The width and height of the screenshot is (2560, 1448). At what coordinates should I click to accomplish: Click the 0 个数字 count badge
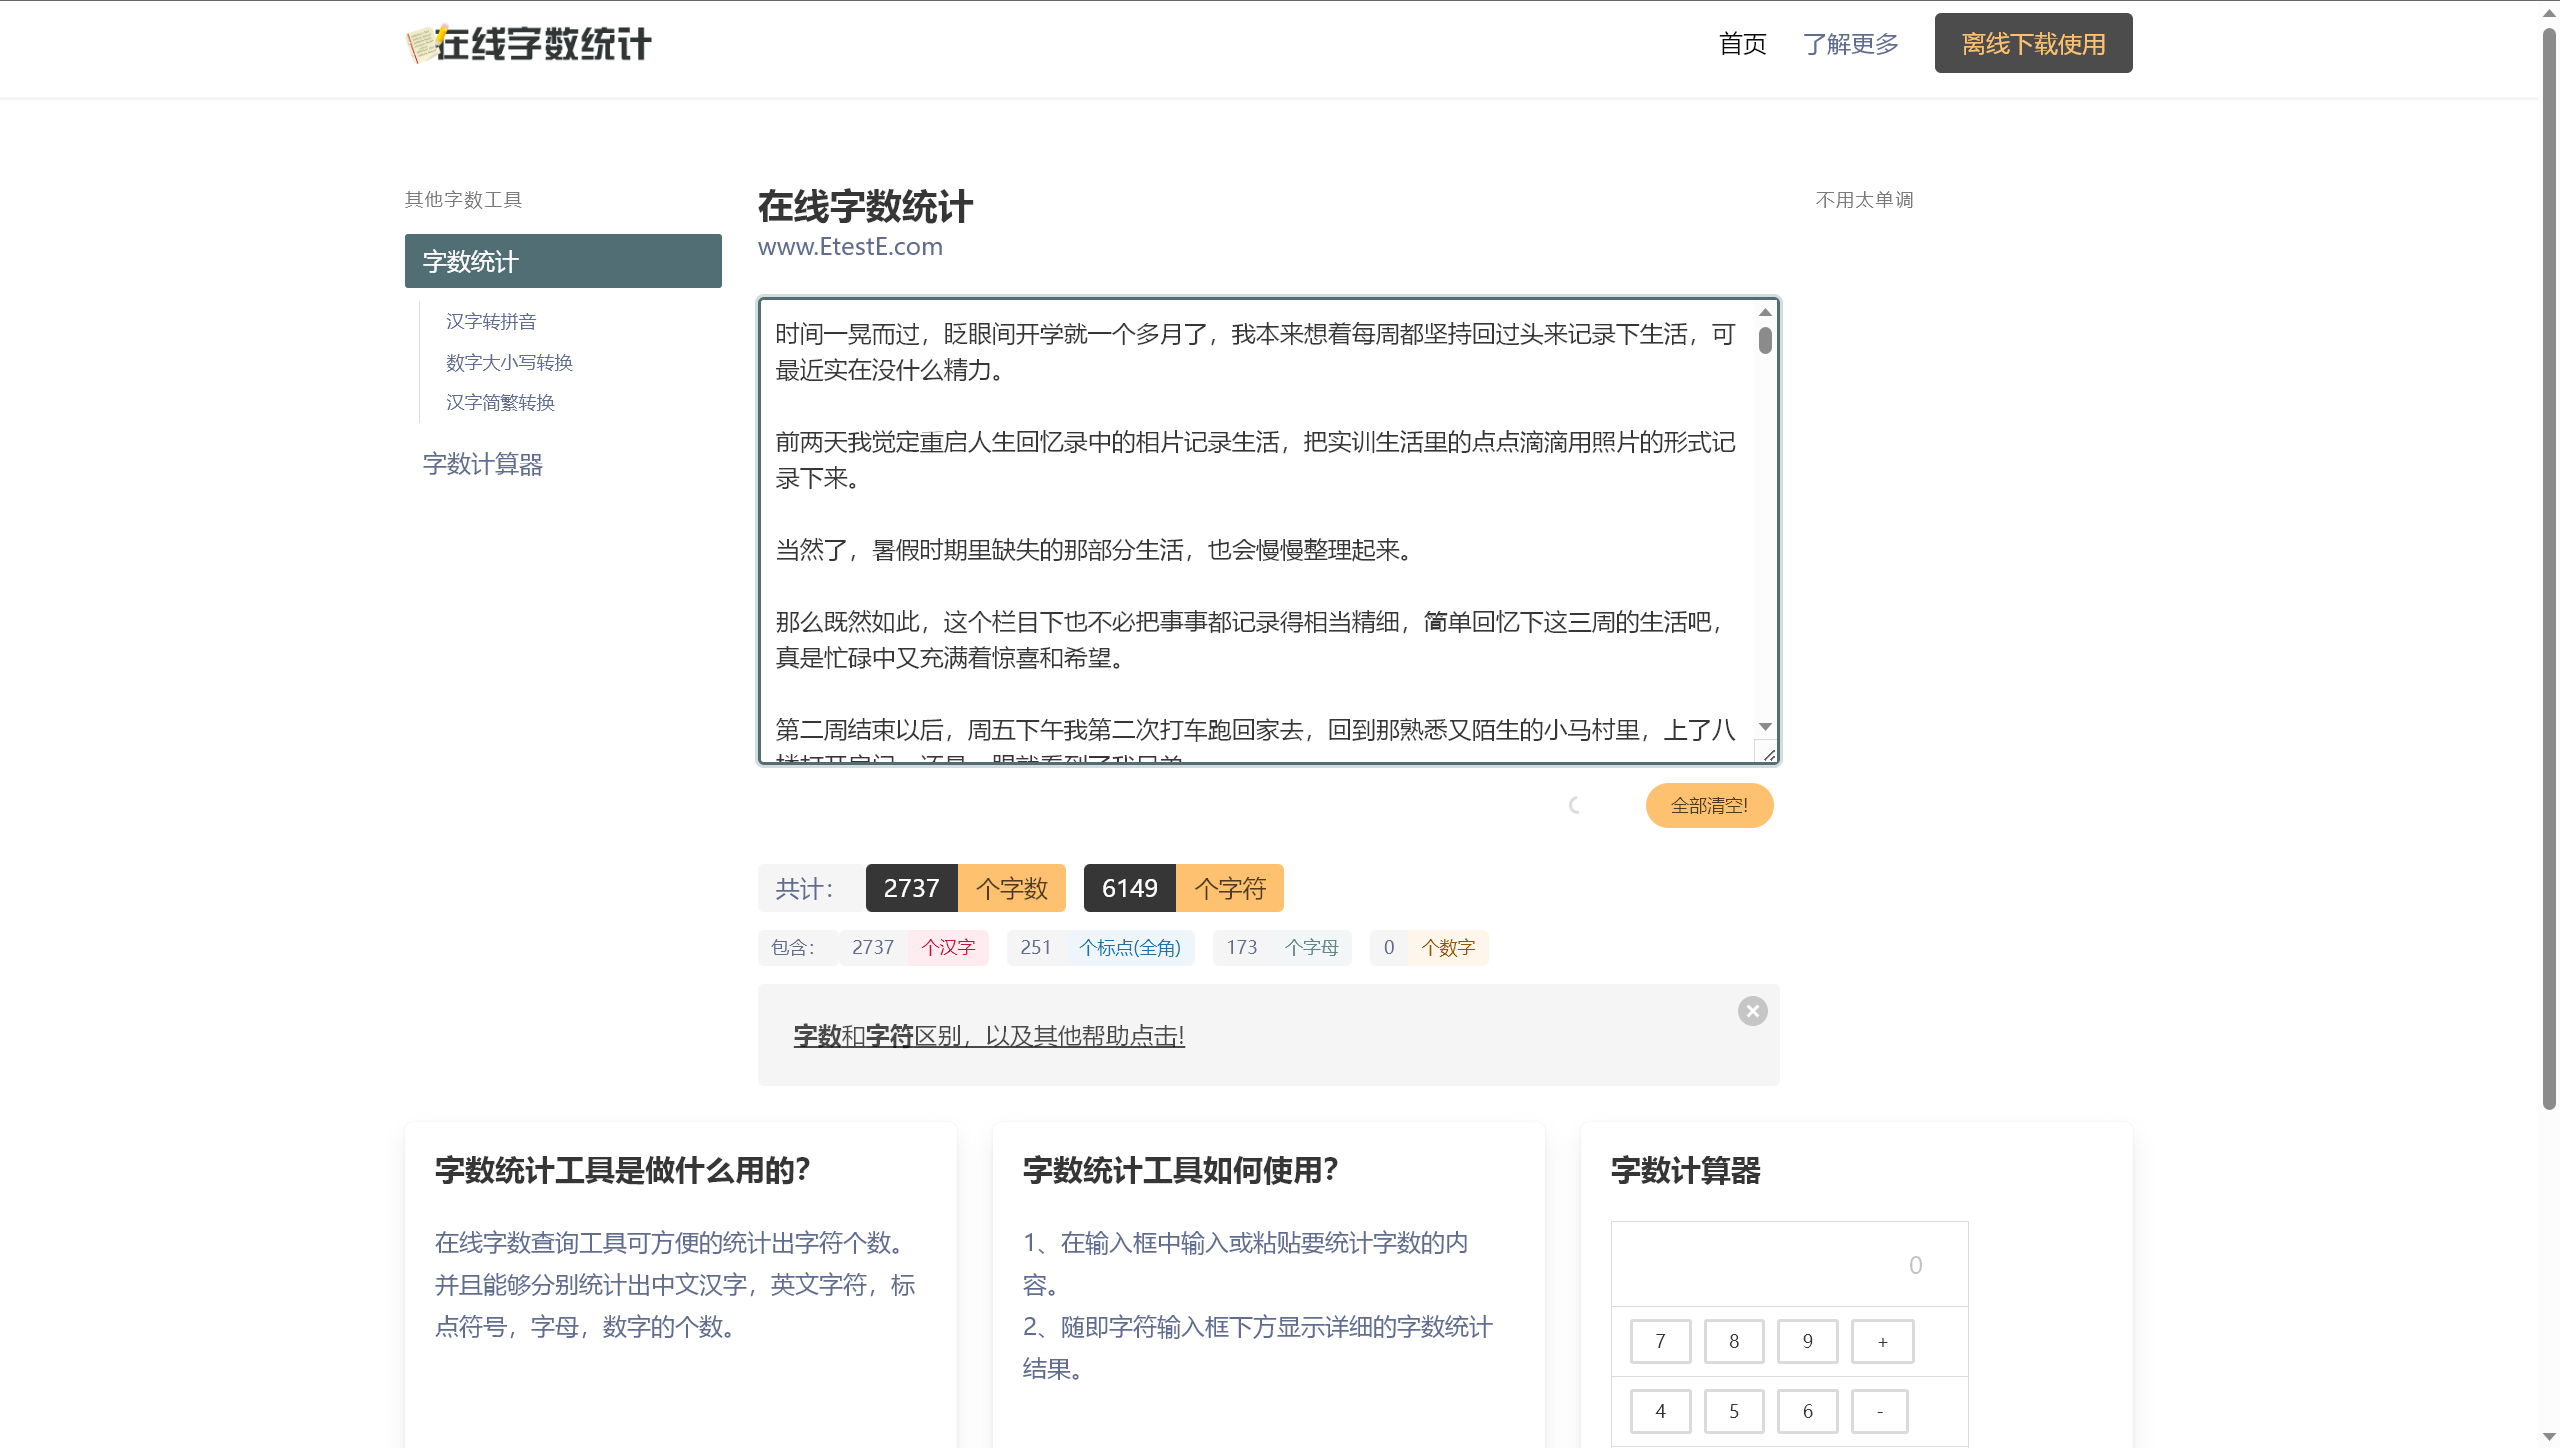1429,947
